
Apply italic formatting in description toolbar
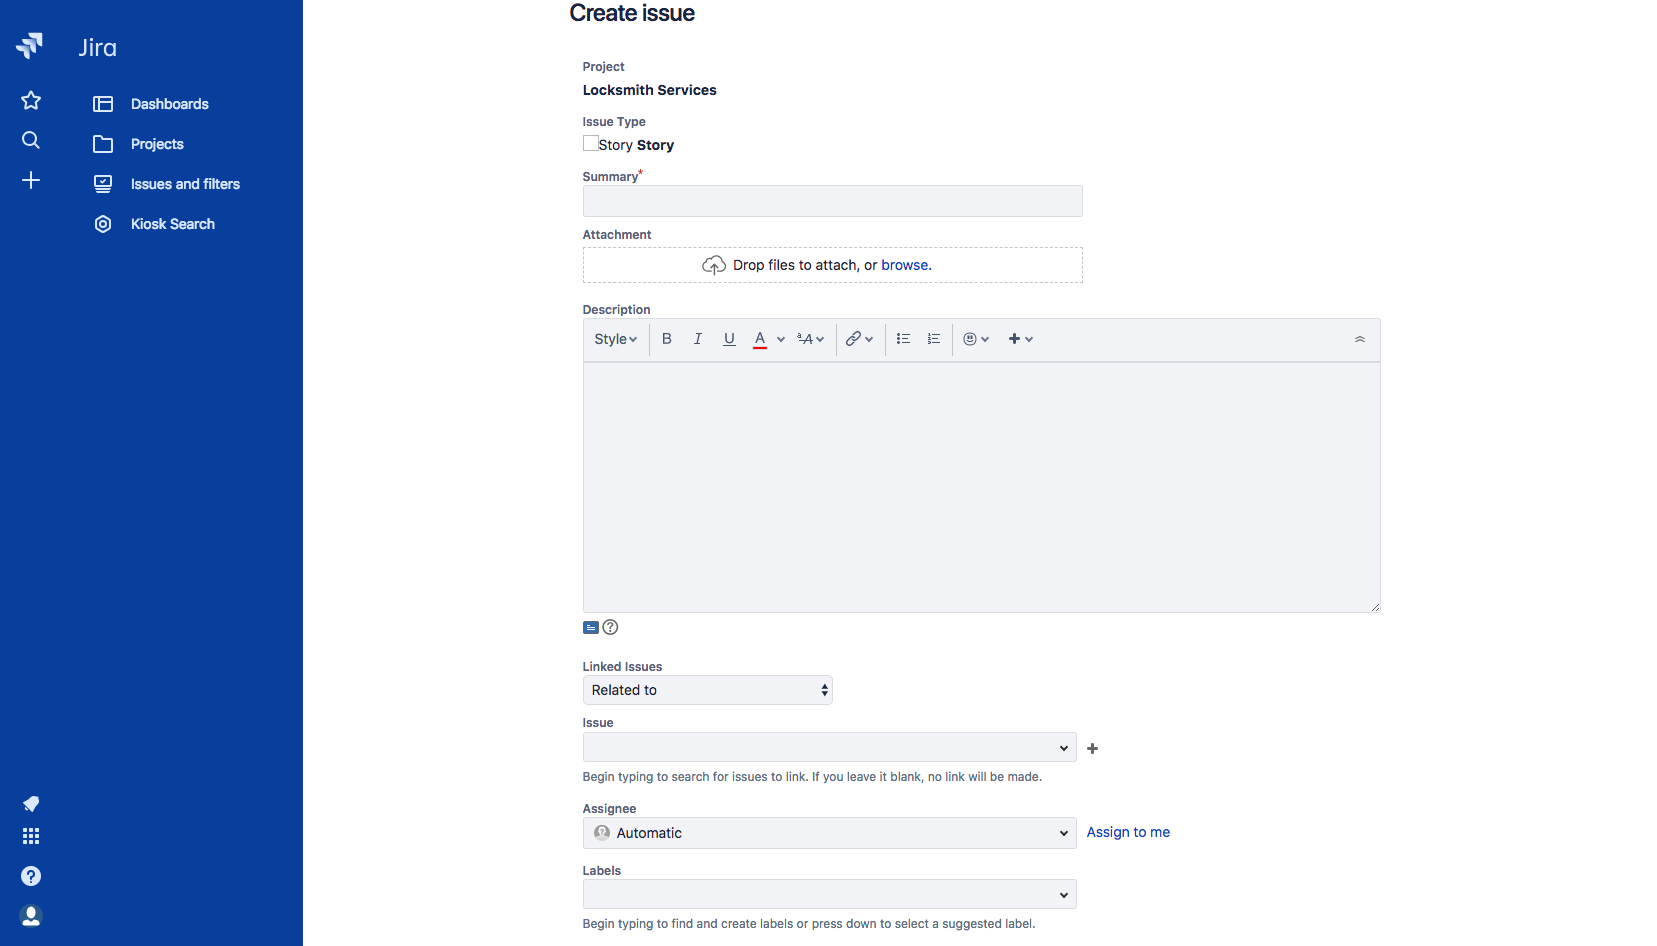pyautogui.click(x=698, y=339)
